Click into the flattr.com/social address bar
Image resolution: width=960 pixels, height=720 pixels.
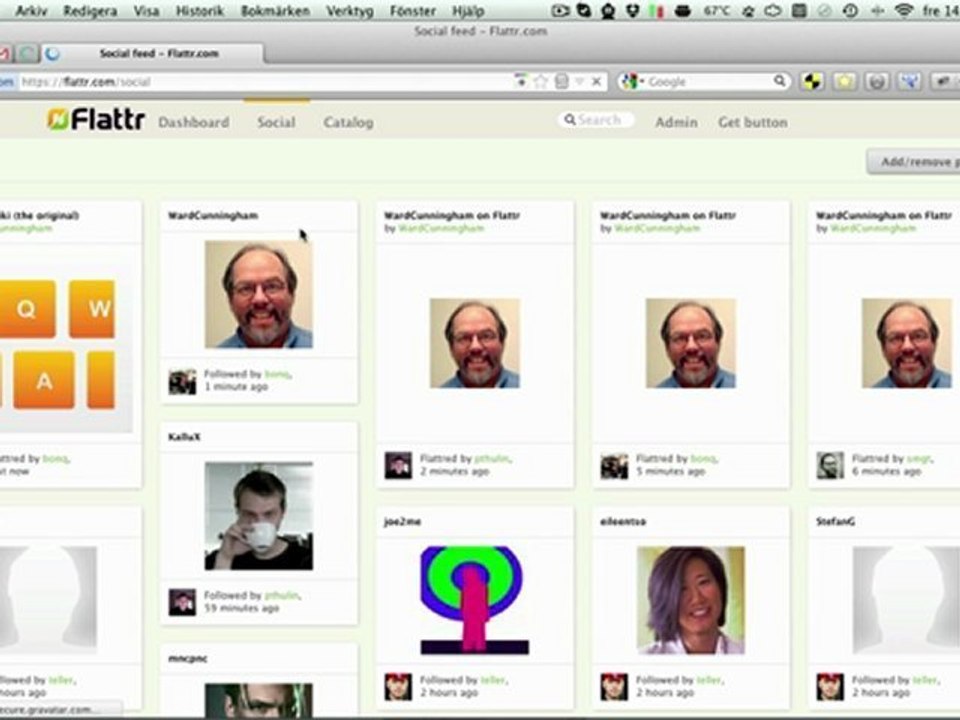tap(263, 81)
